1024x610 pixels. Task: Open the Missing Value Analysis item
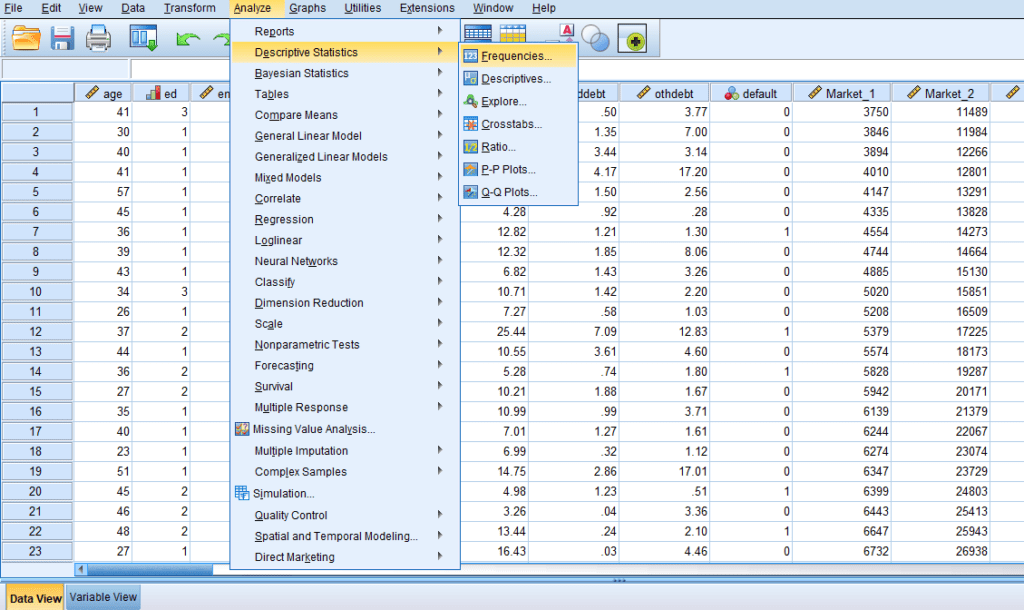click(x=313, y=429)
